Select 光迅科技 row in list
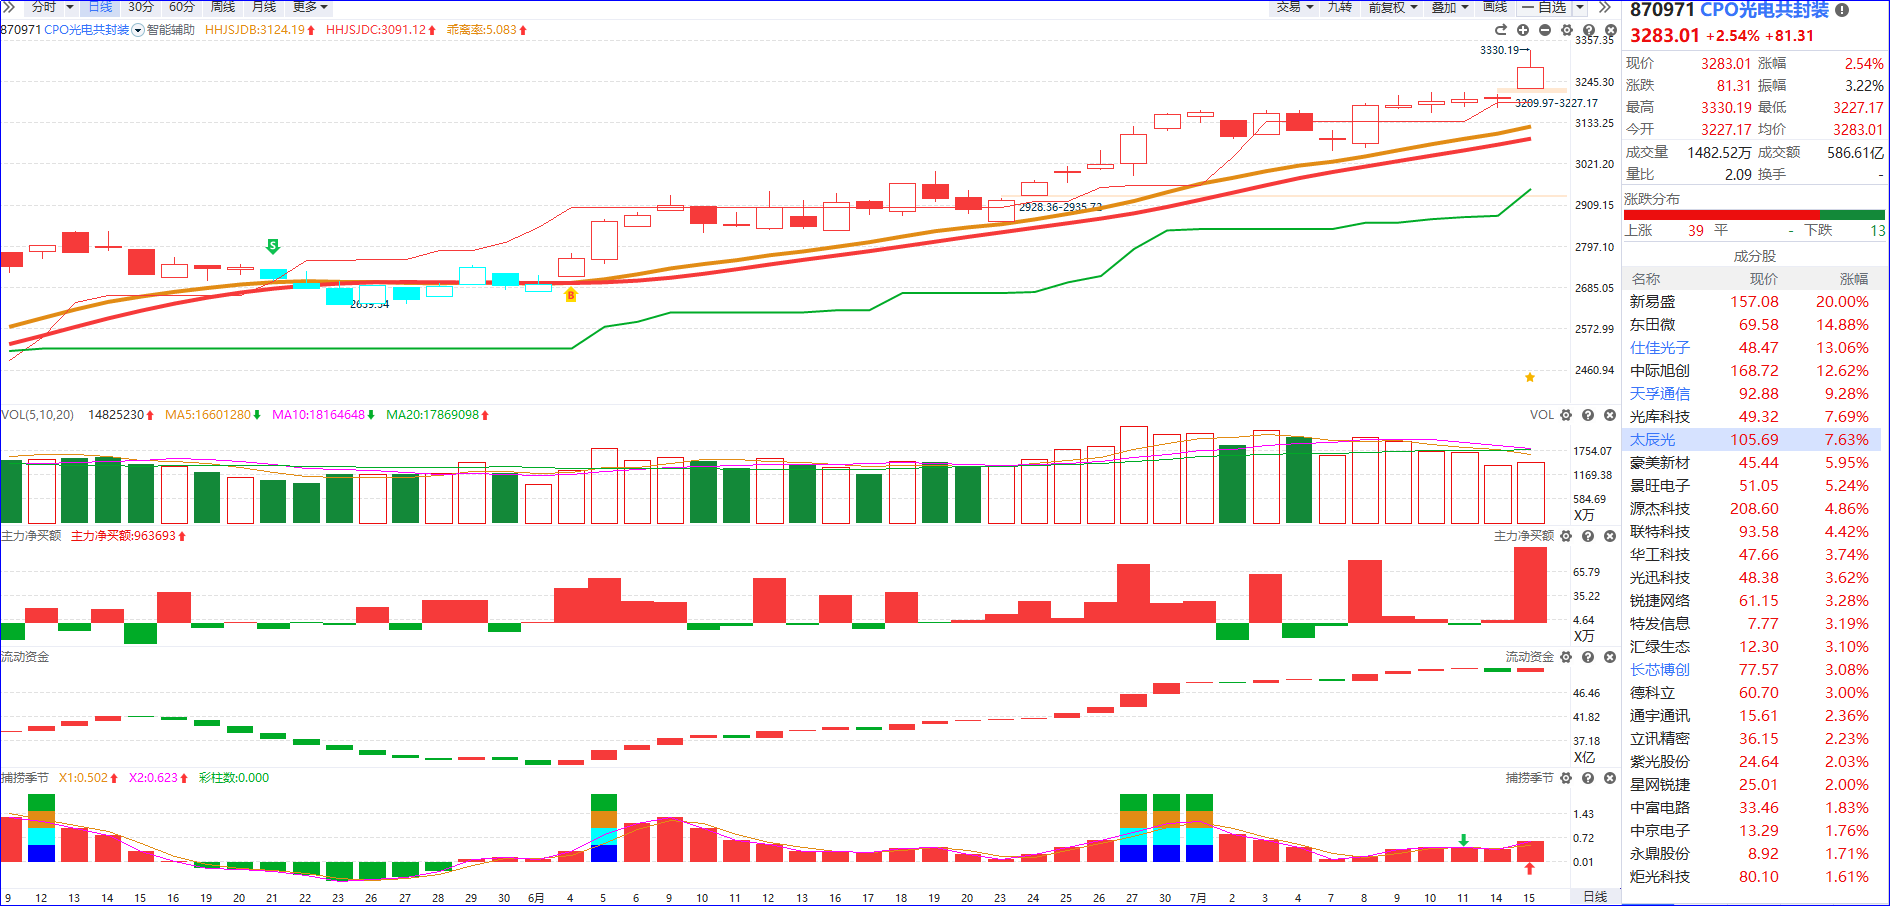Viewport: 1890px width, 906px height. (x=1751, y=578)
